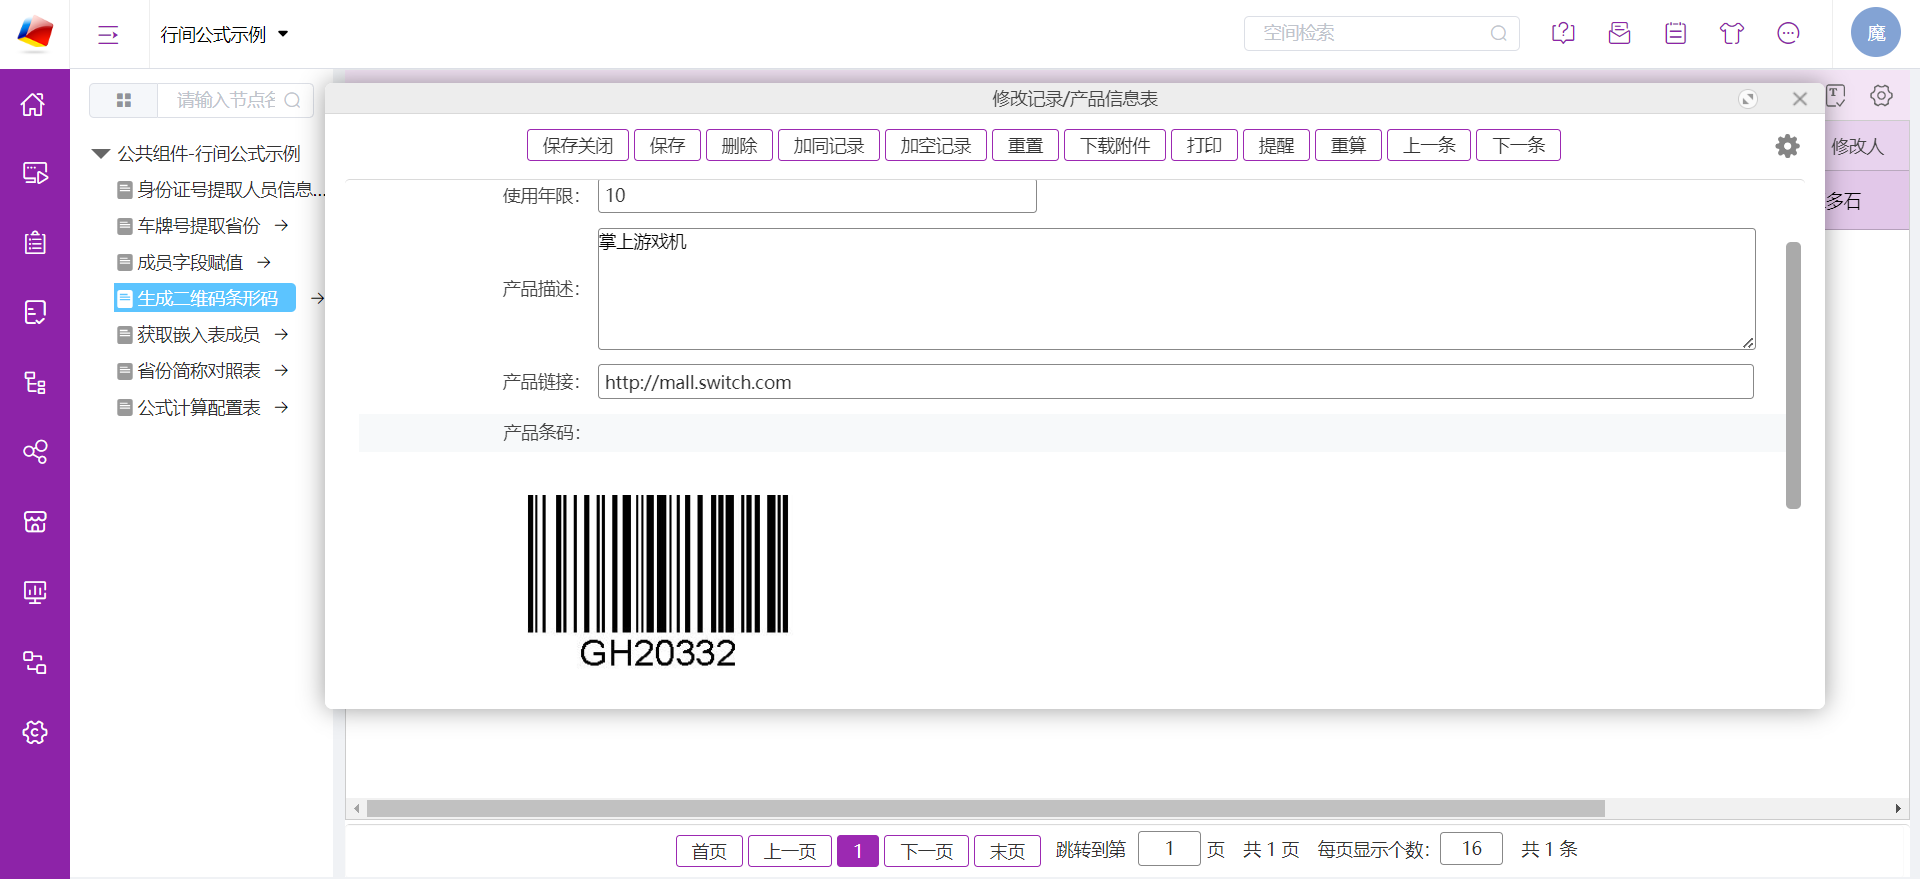This screenshot has height=879, width=1920.
Task: Go to 下一条 record
Action: [x=1518, y=145]
